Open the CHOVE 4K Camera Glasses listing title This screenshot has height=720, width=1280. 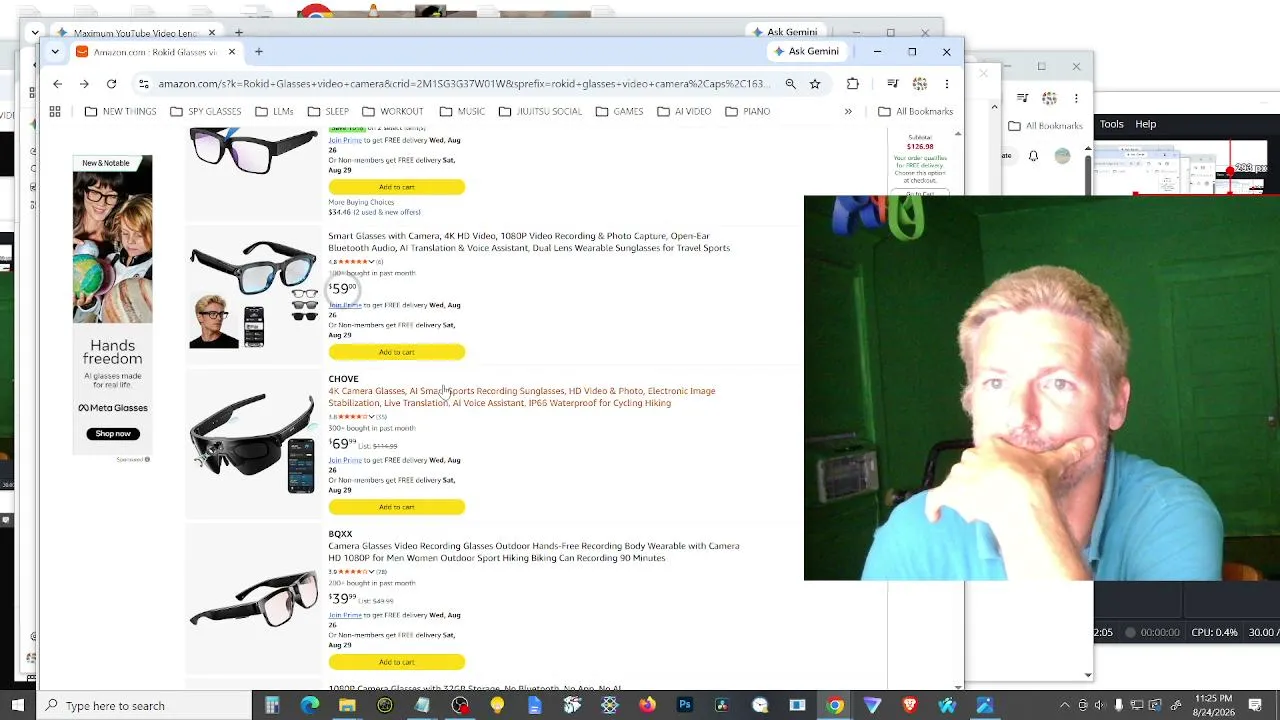(522, 397)
